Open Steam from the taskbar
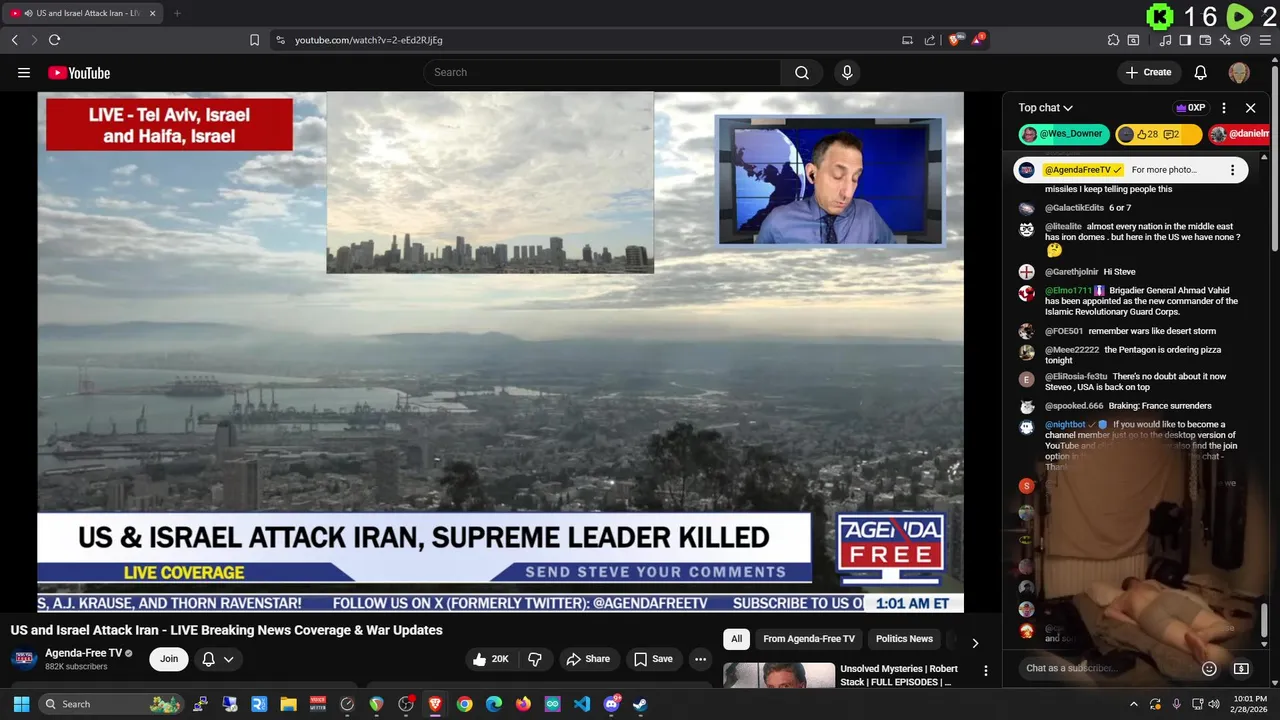 [640, 704]
